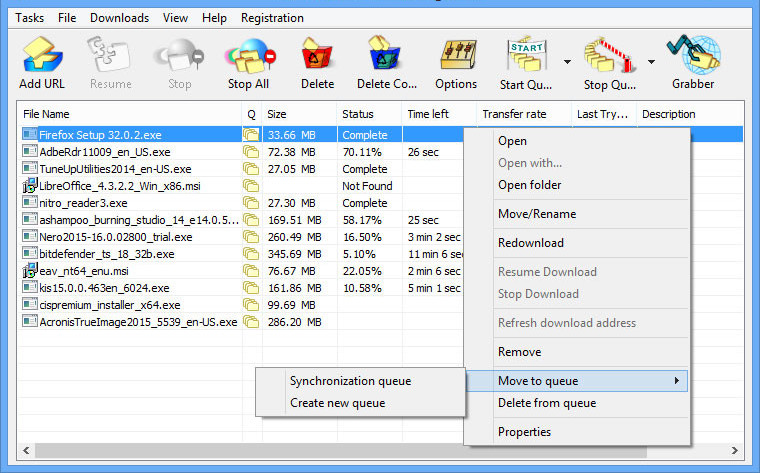
Task: Sort by the Status column header
Action: [x=358, y=114]
